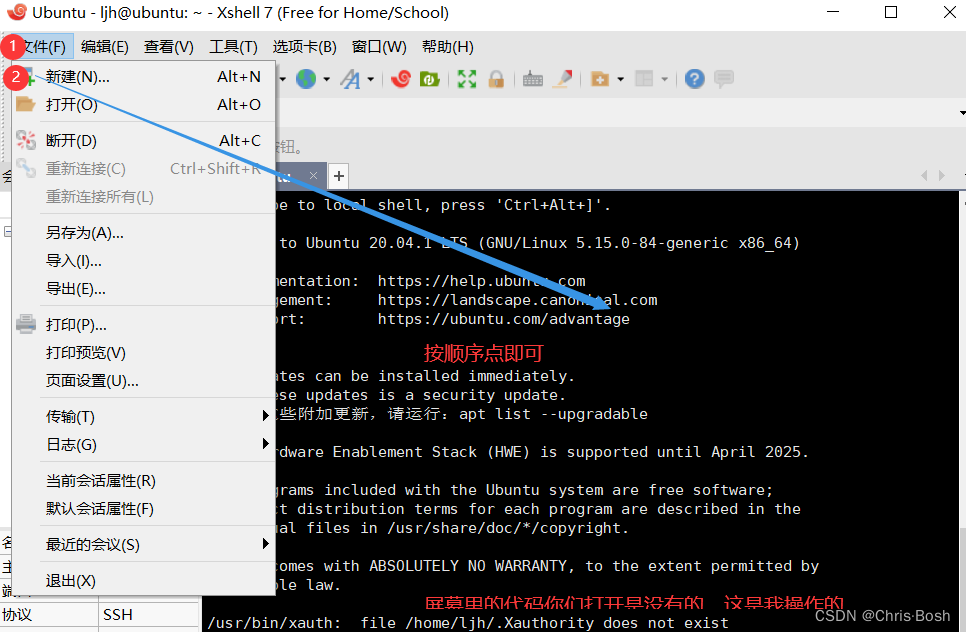This screenshot has height=632, width=966.
Task: Open the 选项卡(B) menu
Action: click(x=304, y=47)
